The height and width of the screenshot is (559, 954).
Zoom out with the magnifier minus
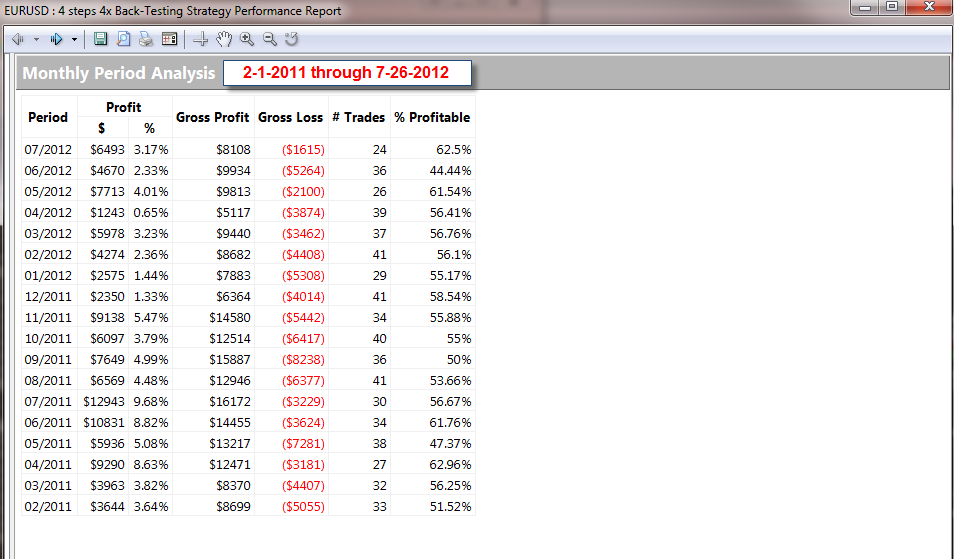click(x=269, y=39)
